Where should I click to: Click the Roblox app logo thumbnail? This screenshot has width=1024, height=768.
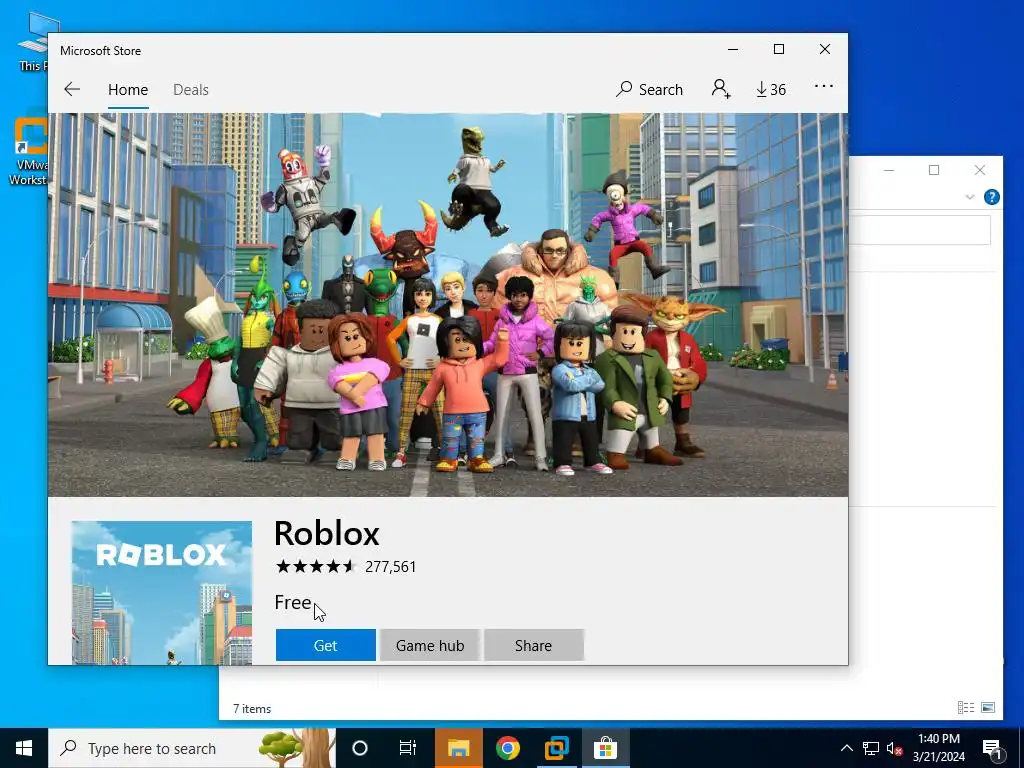[161, 592]
